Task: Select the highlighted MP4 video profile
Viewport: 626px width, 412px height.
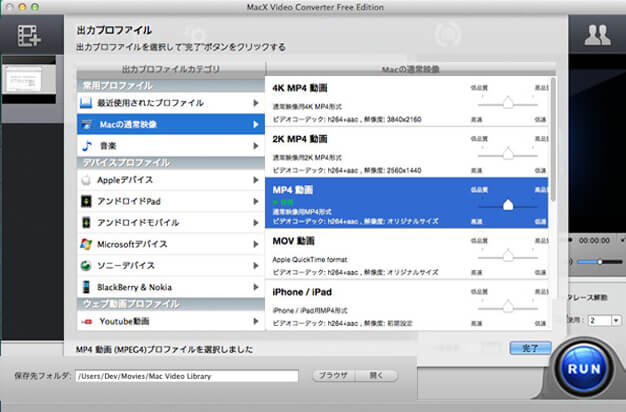Action: click(407, 203)
